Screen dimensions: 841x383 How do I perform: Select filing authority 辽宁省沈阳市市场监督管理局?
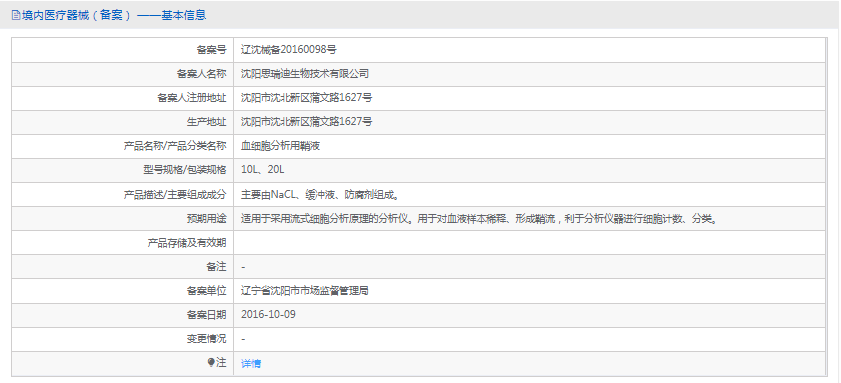click(305, 291)
